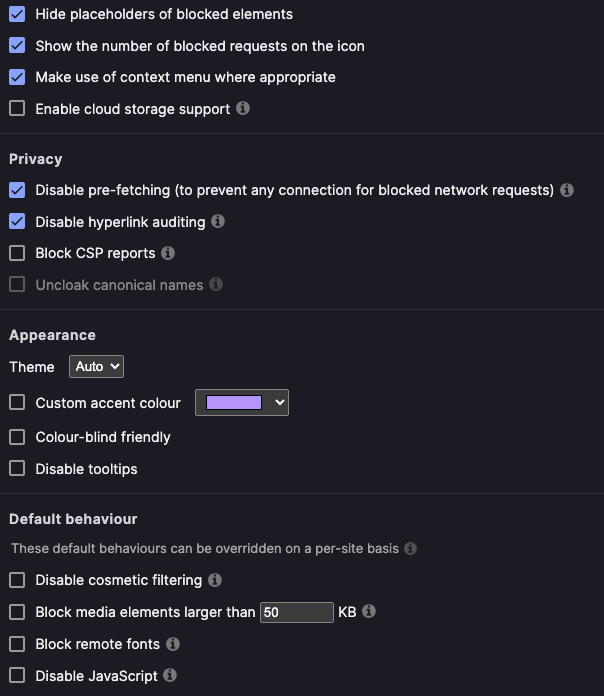The image size is (604, 696).
Task: Uncheck Hide placeholders of blocked elements
Action: [17, 14]
